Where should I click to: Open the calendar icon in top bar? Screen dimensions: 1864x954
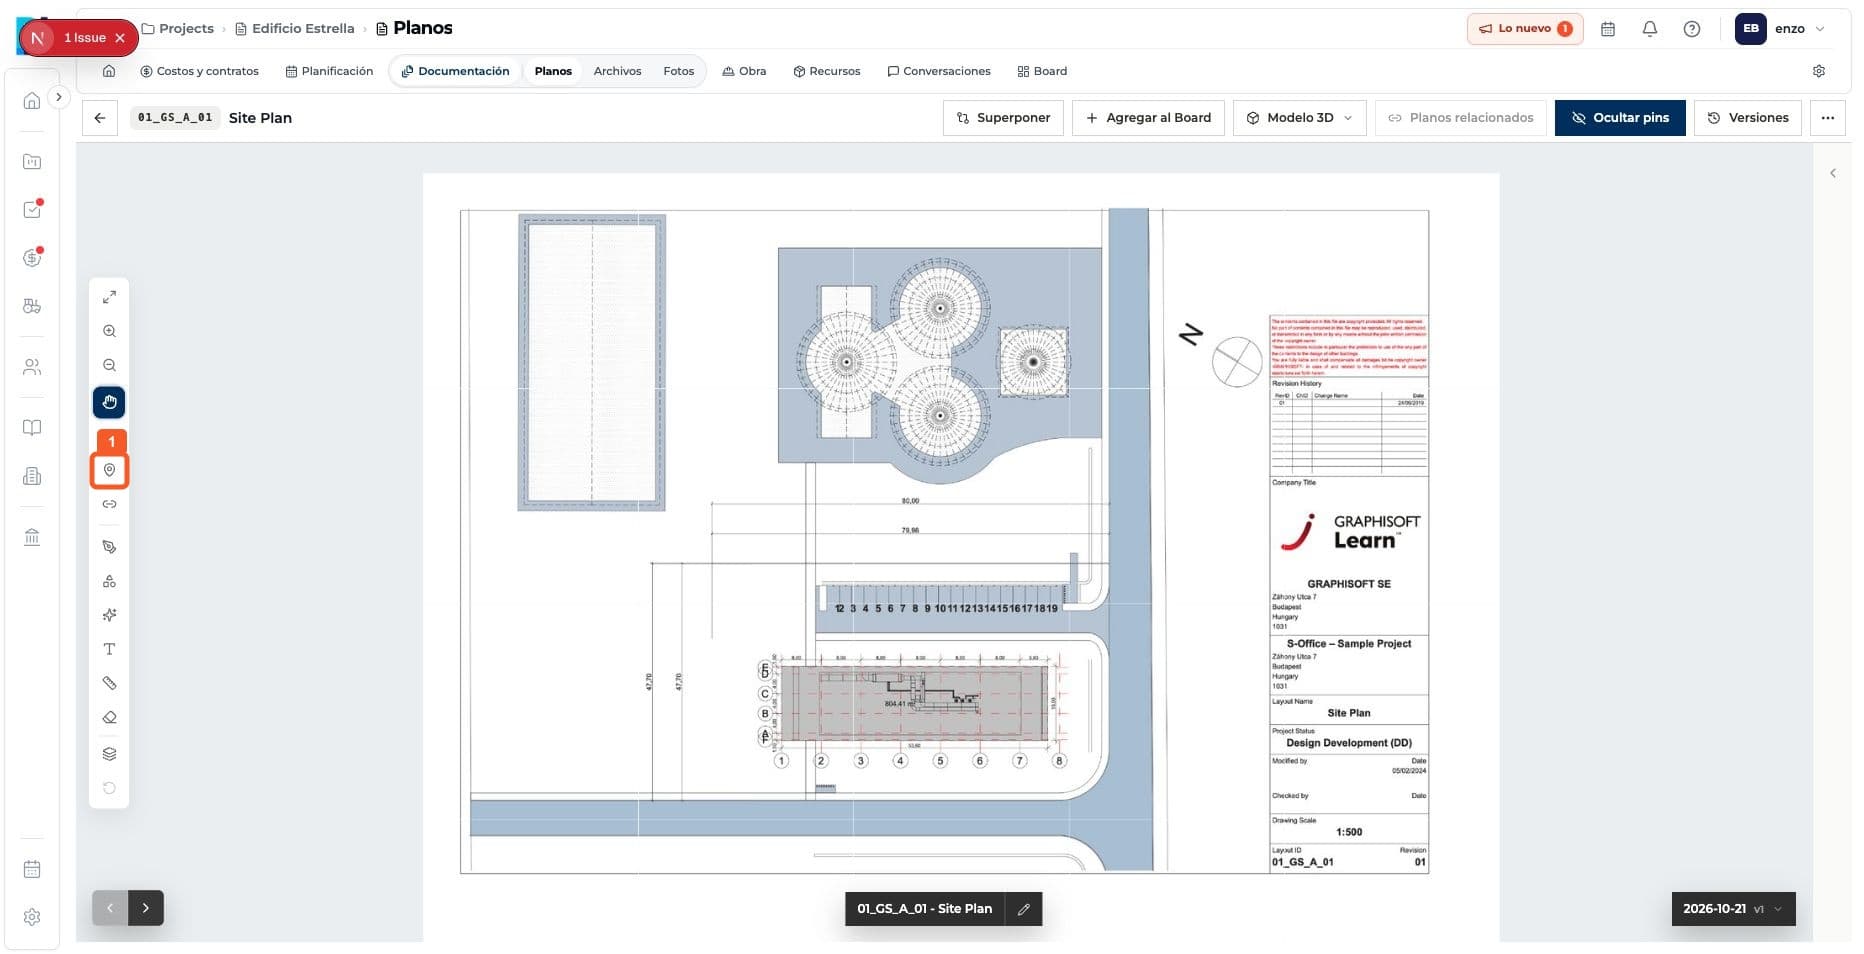(x=1608, y=29)
